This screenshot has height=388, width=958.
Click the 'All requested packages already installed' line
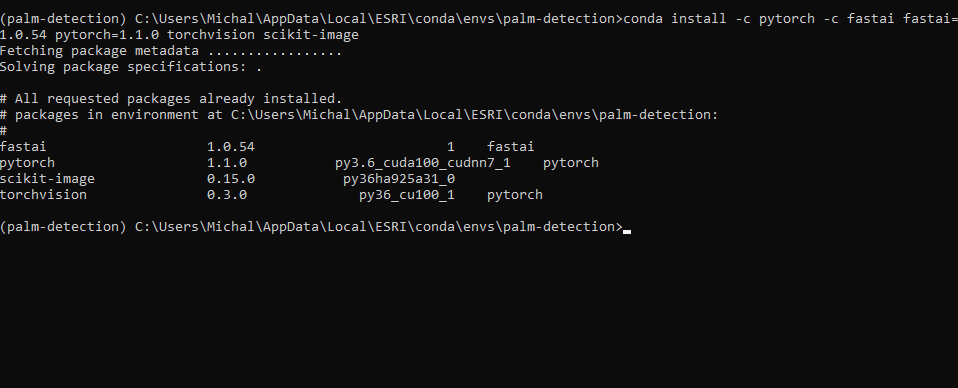point(171,98)
